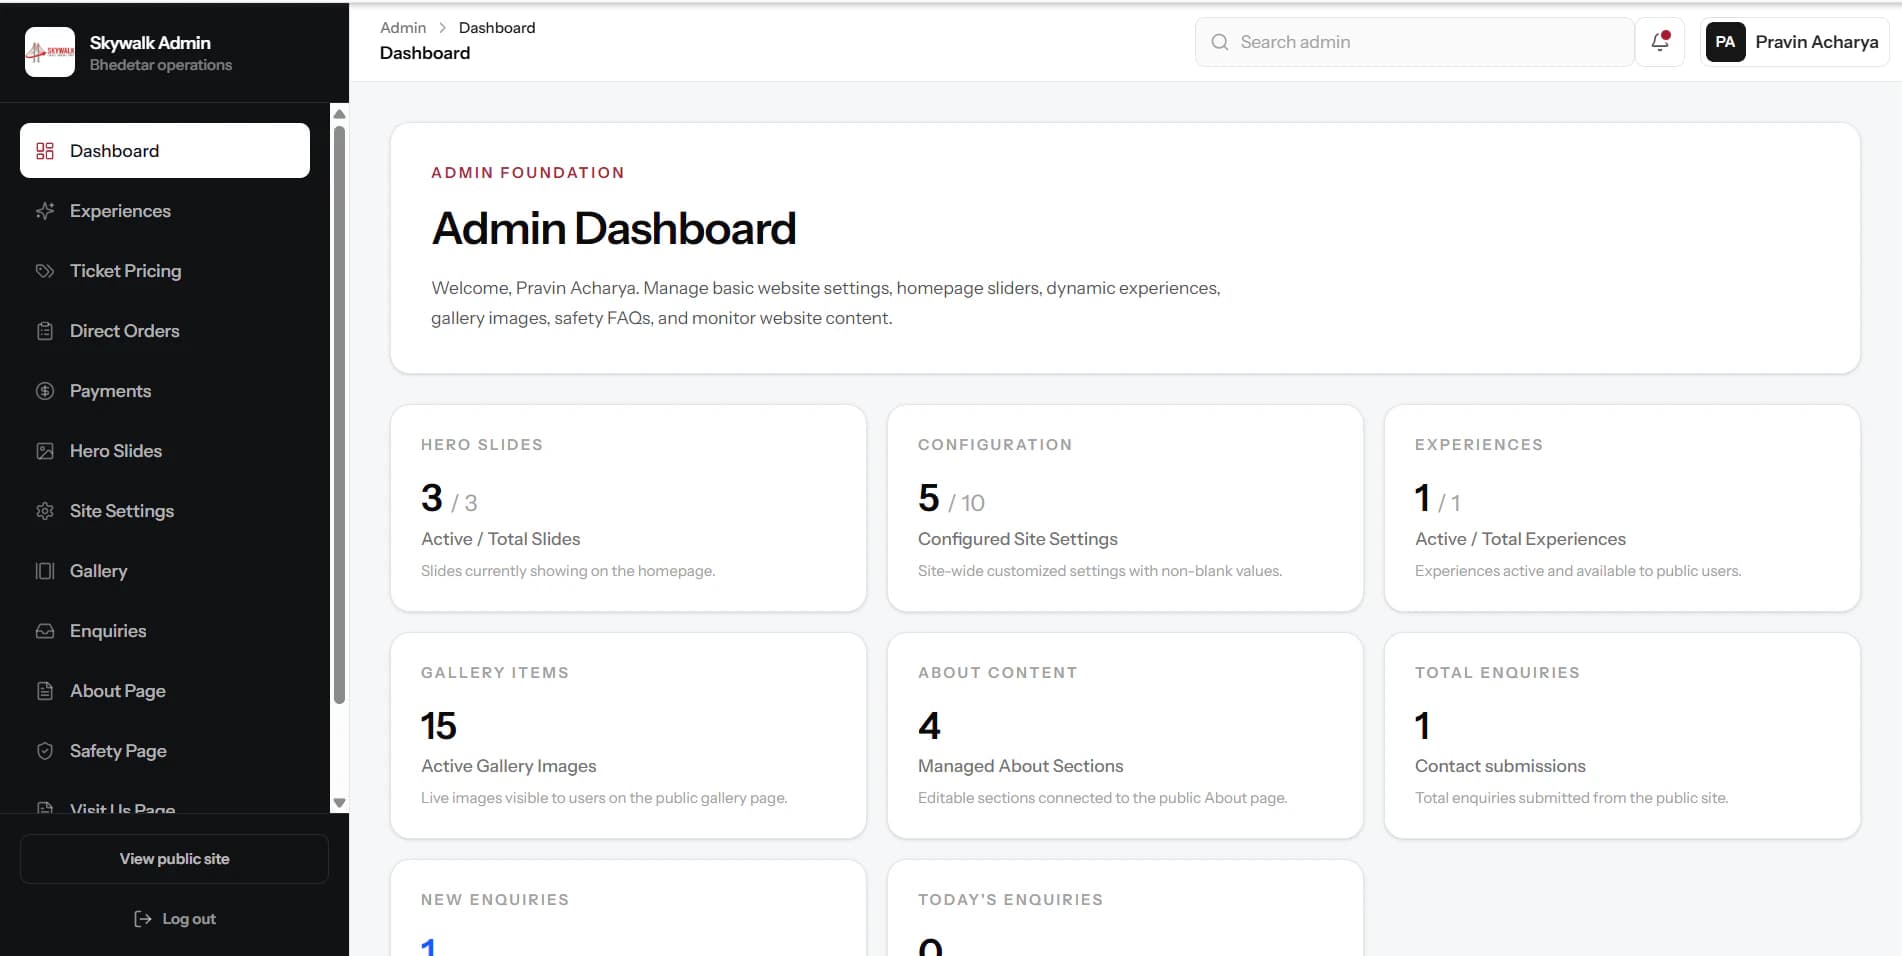
Task: Navigate to the Site Settings page
Action: click(165, 511)
